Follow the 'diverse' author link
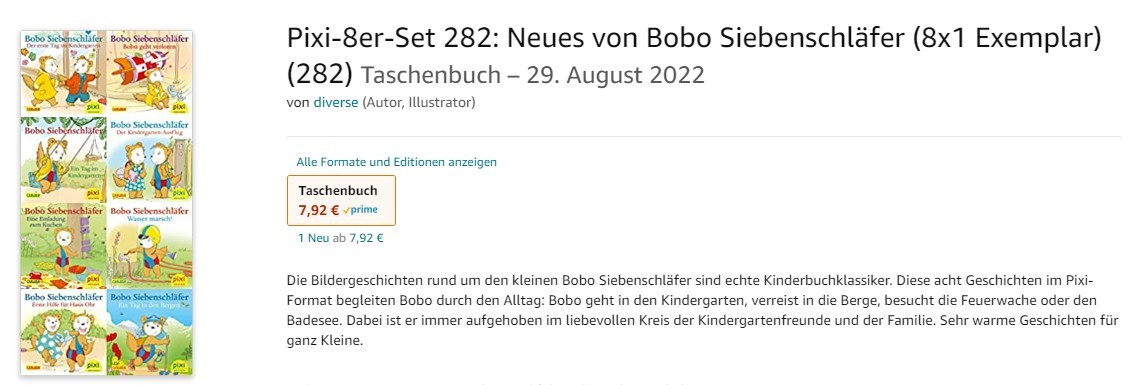This screenshot has width=1148, height=385. click(x=335, y=102)
